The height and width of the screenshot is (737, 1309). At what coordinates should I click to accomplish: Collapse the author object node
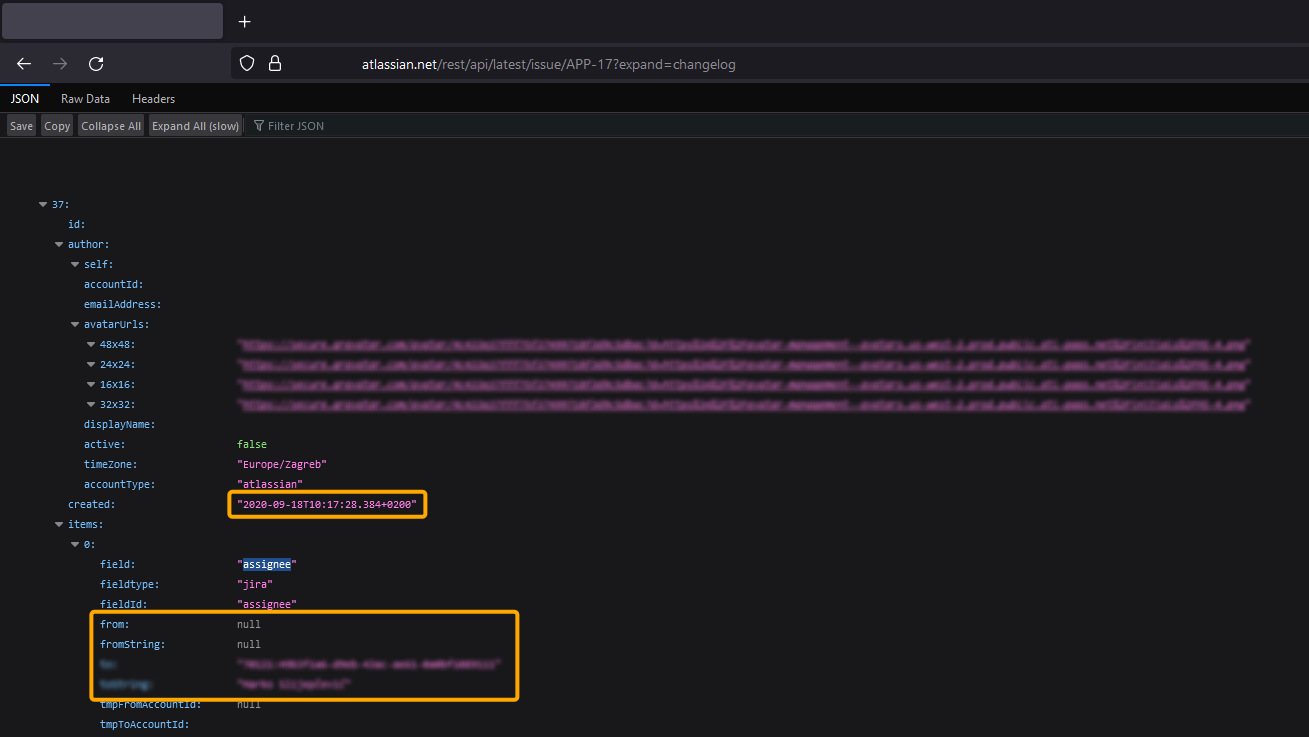click(x=59, y=244)
